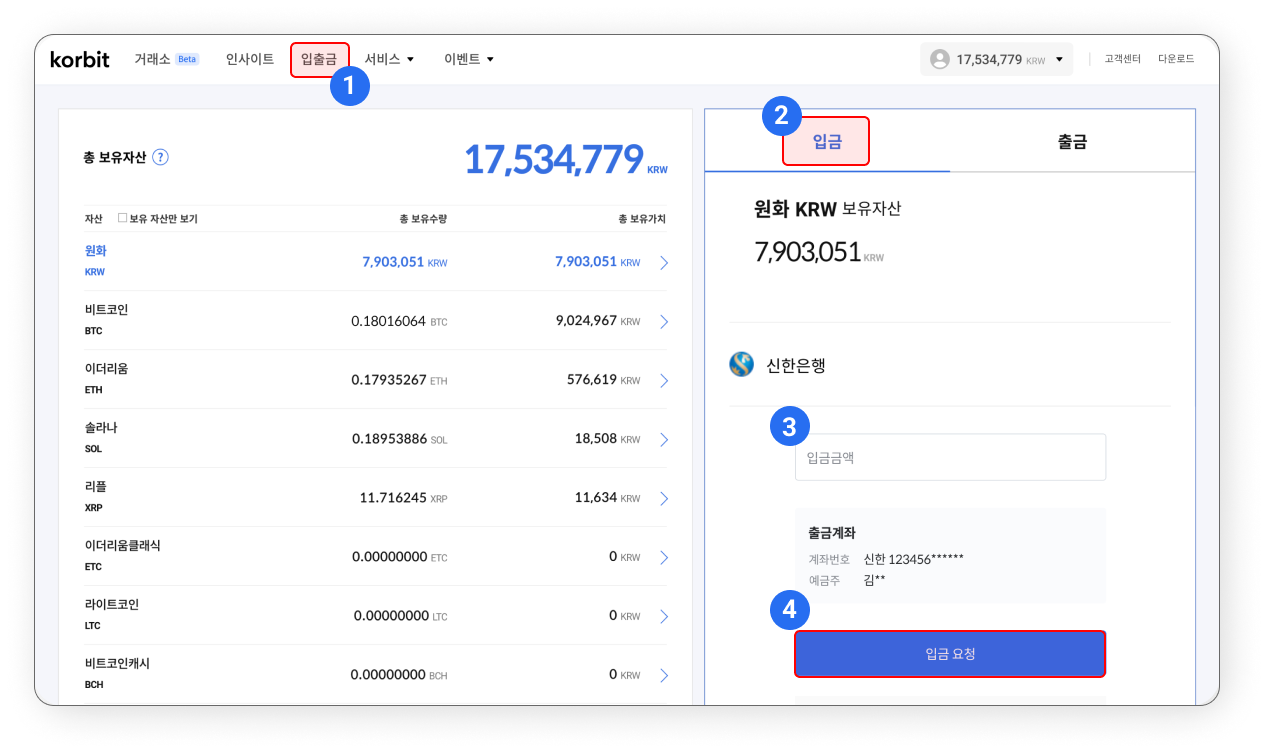This screenshot has height=752, width=1266.
Task: Click the 0.17935267 ETH quantity value
Action: pyautogui.click(x=400, y=380)
